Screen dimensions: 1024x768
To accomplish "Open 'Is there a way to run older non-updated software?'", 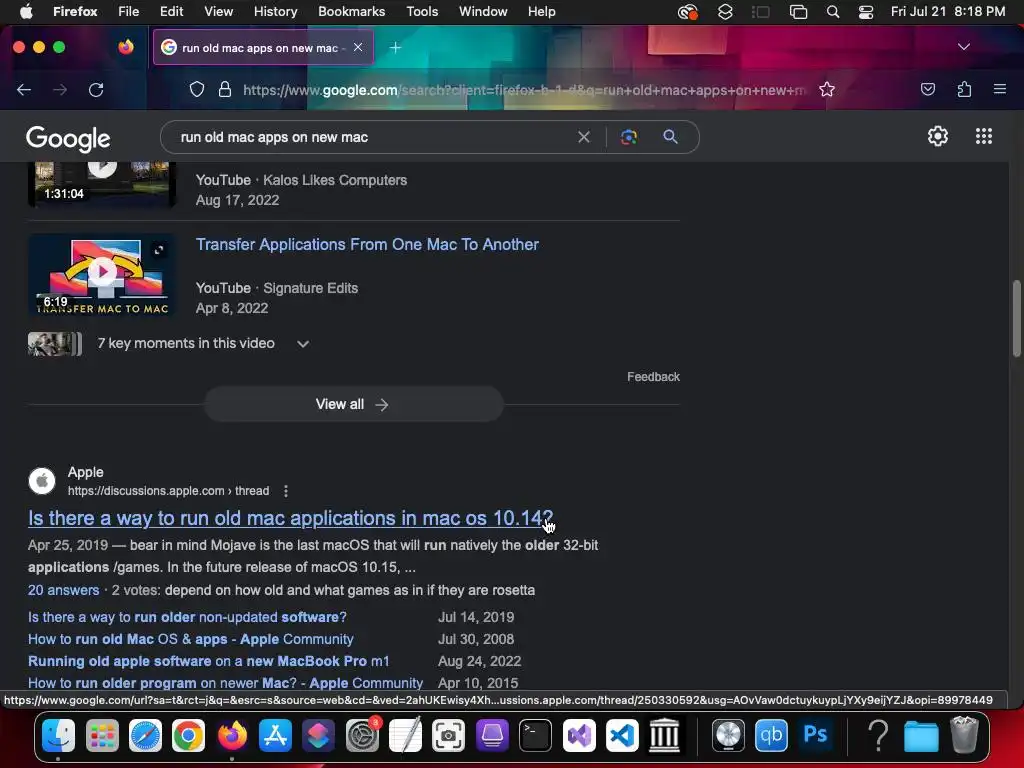I will [x=187, y=617].
